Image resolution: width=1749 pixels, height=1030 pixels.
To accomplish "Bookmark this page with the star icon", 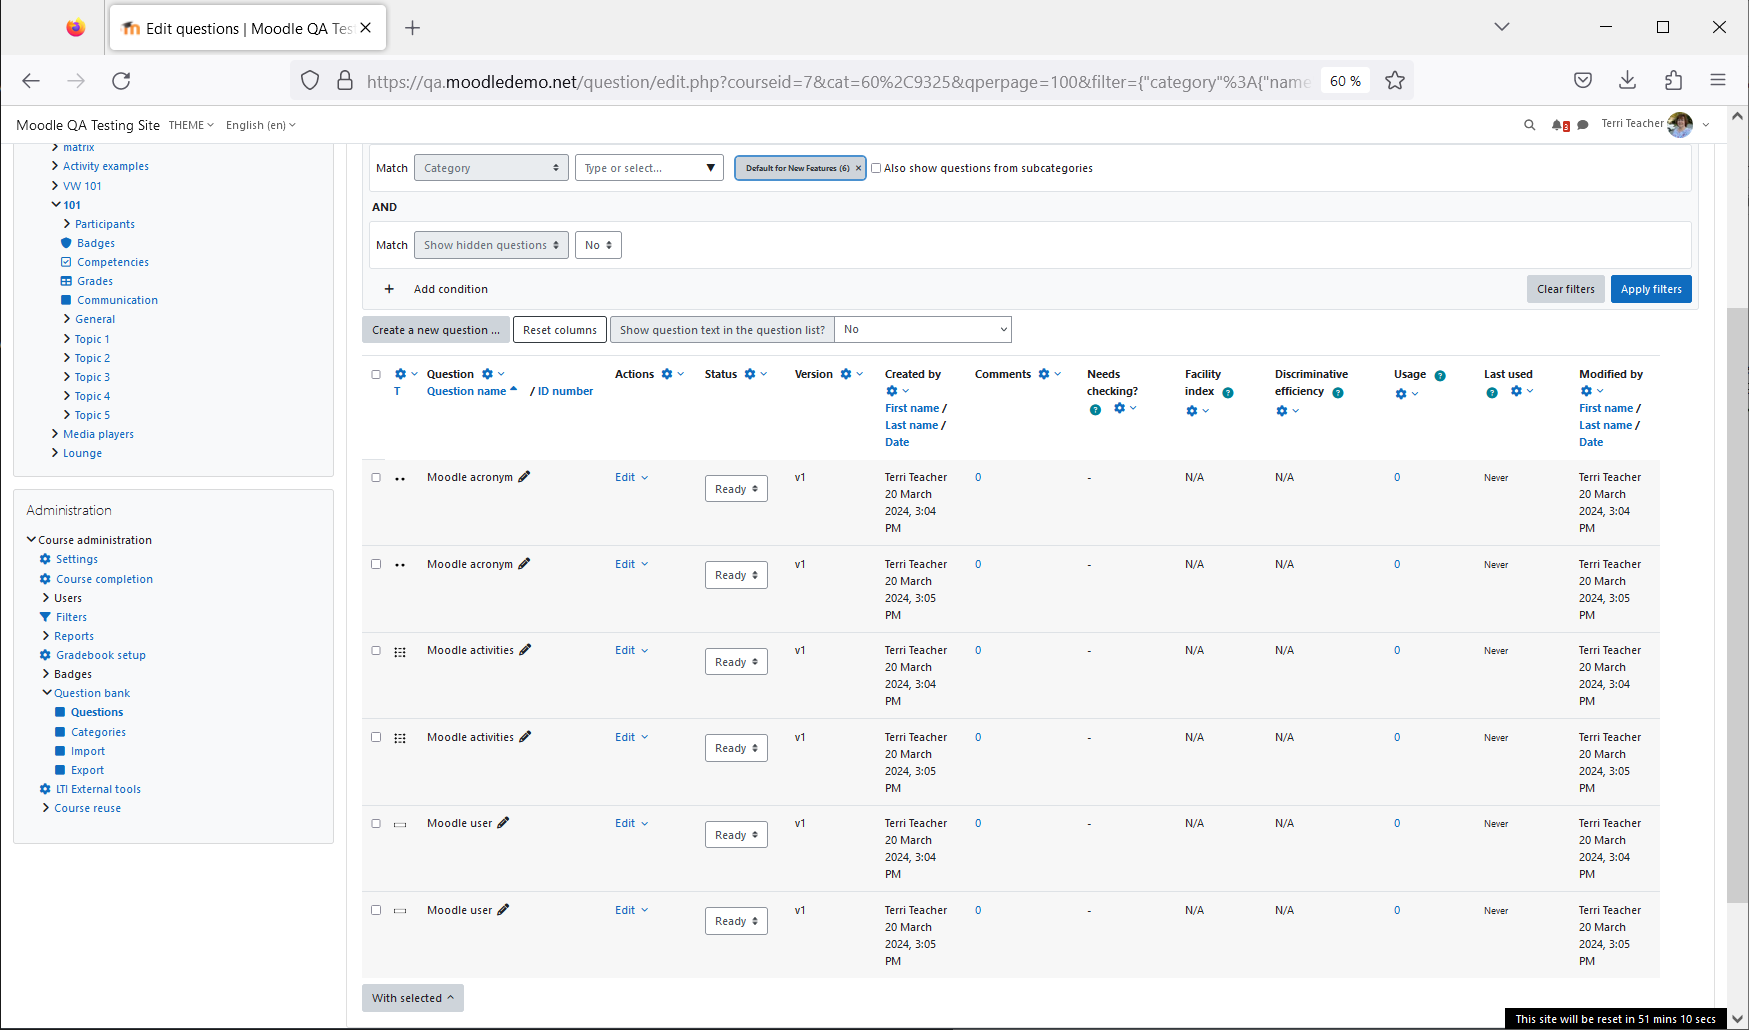I will [x=1395, y=81].
